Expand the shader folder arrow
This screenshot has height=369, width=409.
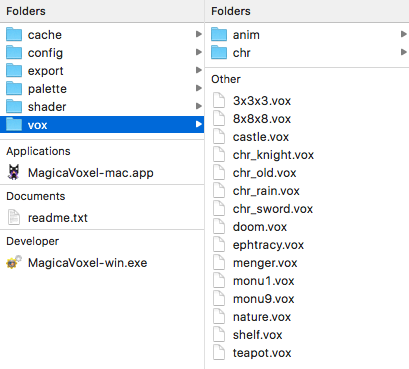(199, 106)
